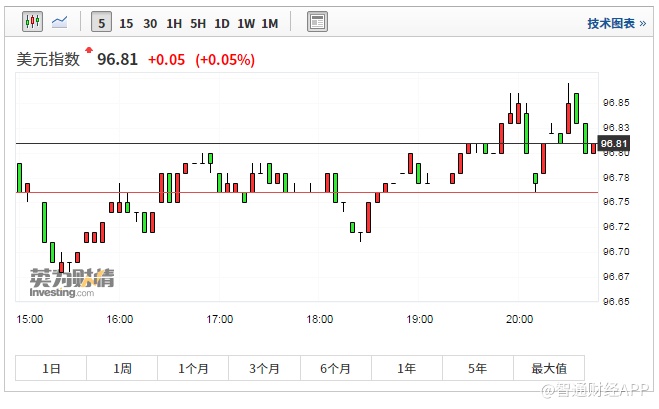
Task: Click the 96.81 current price label
Action: (x=612, y=144)
